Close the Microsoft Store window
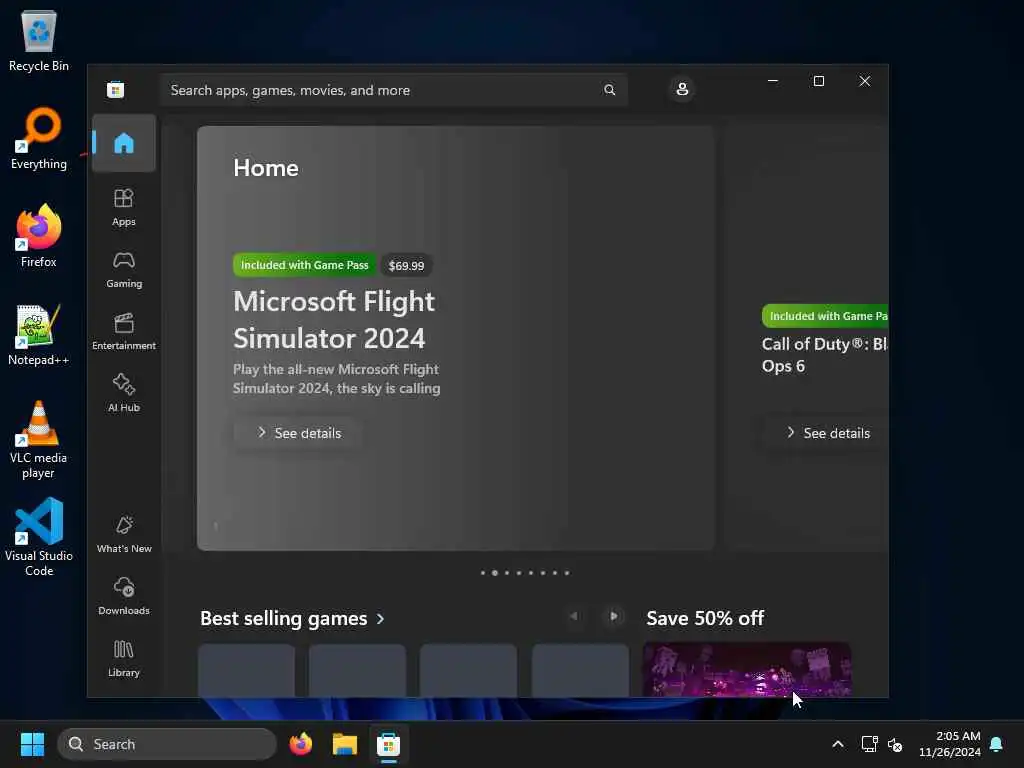The height and width of the screenshot is (768, 1024). click(865, 81)
